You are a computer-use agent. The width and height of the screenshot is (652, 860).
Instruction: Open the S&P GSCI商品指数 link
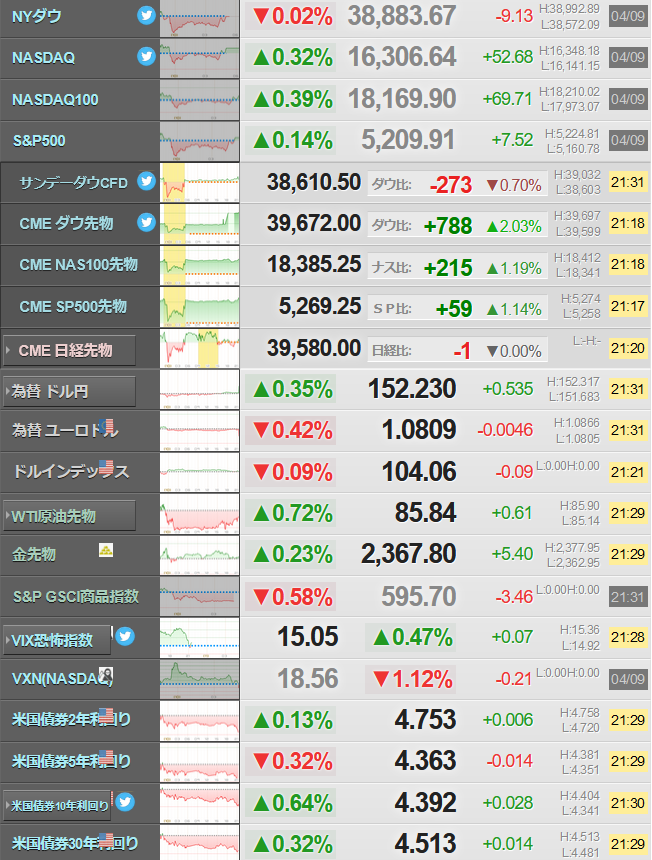click(76, 596)
